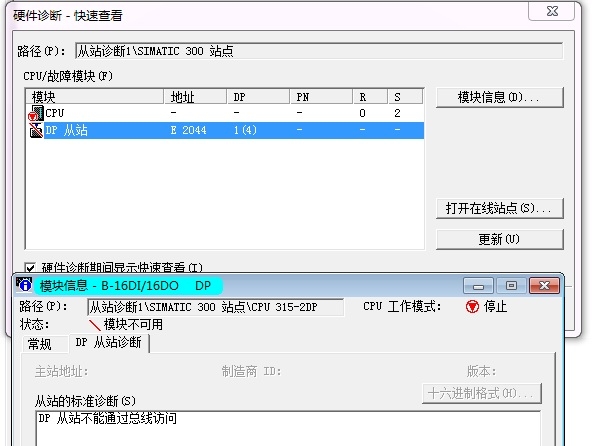Click the 模块 column header
Viewport: 592px width, 446px height.
pyautogui.click(x=94, y=97)
